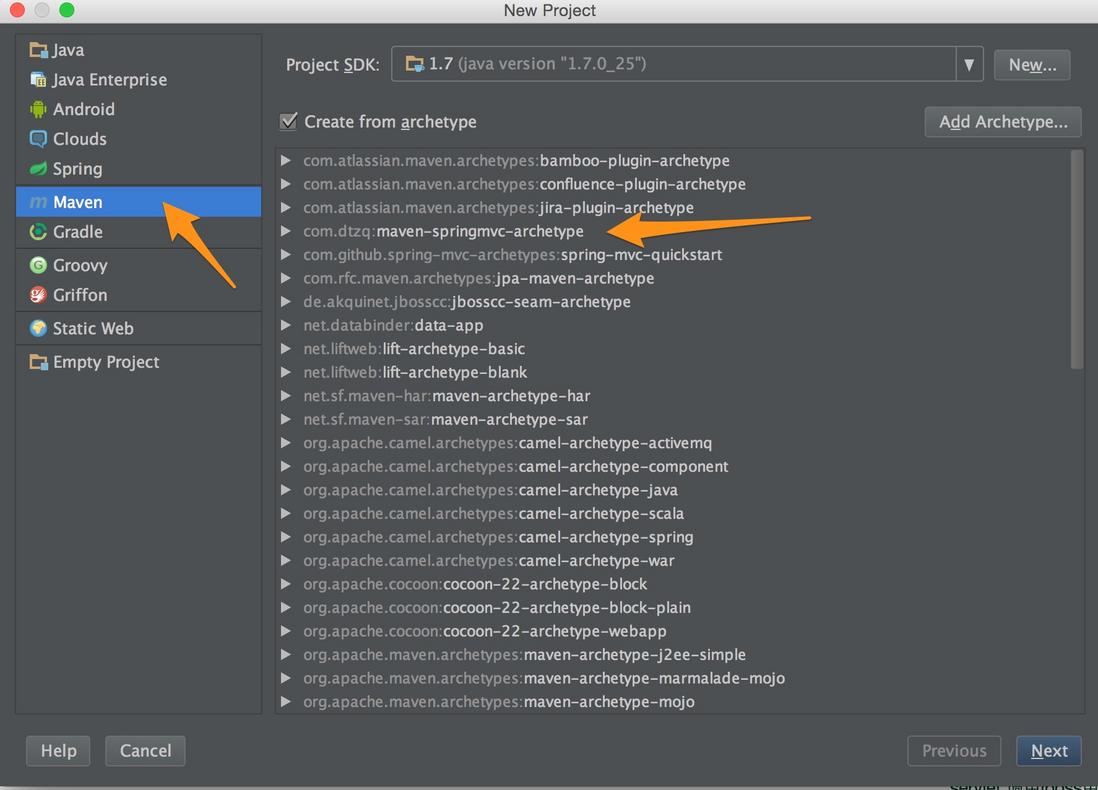The height and width of the screenshot is (790, 1098).
Task: Expand maven-springmvc-archetype node
Action: (286, 231)
